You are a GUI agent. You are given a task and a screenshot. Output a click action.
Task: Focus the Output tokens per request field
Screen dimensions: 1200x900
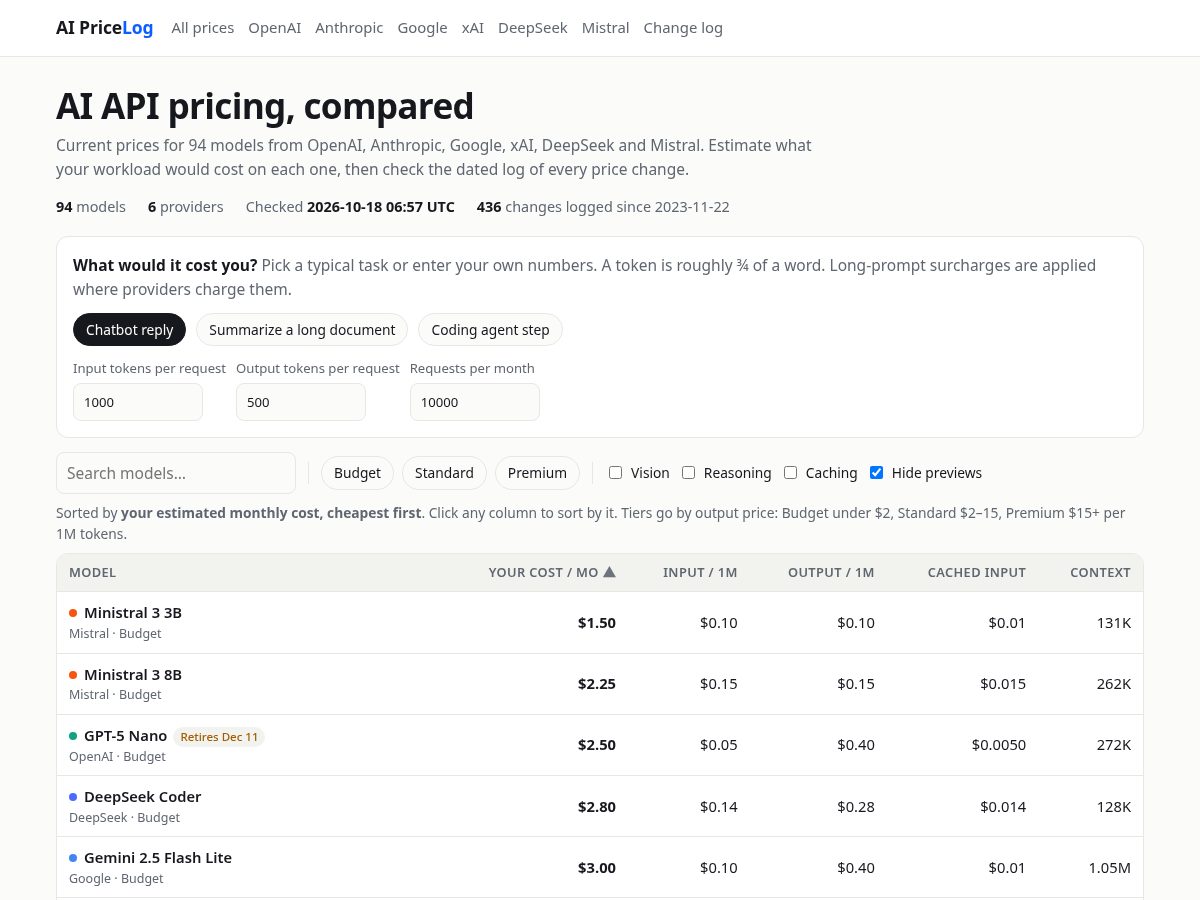tap(301, 402)
